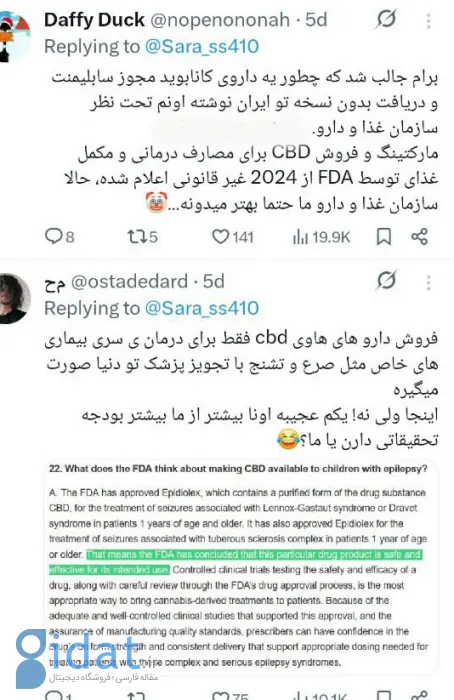Click Grok icon on Daffy Duck's tweet
The width and height of the screenshot is (454, 700).
(x=387, y=19)
